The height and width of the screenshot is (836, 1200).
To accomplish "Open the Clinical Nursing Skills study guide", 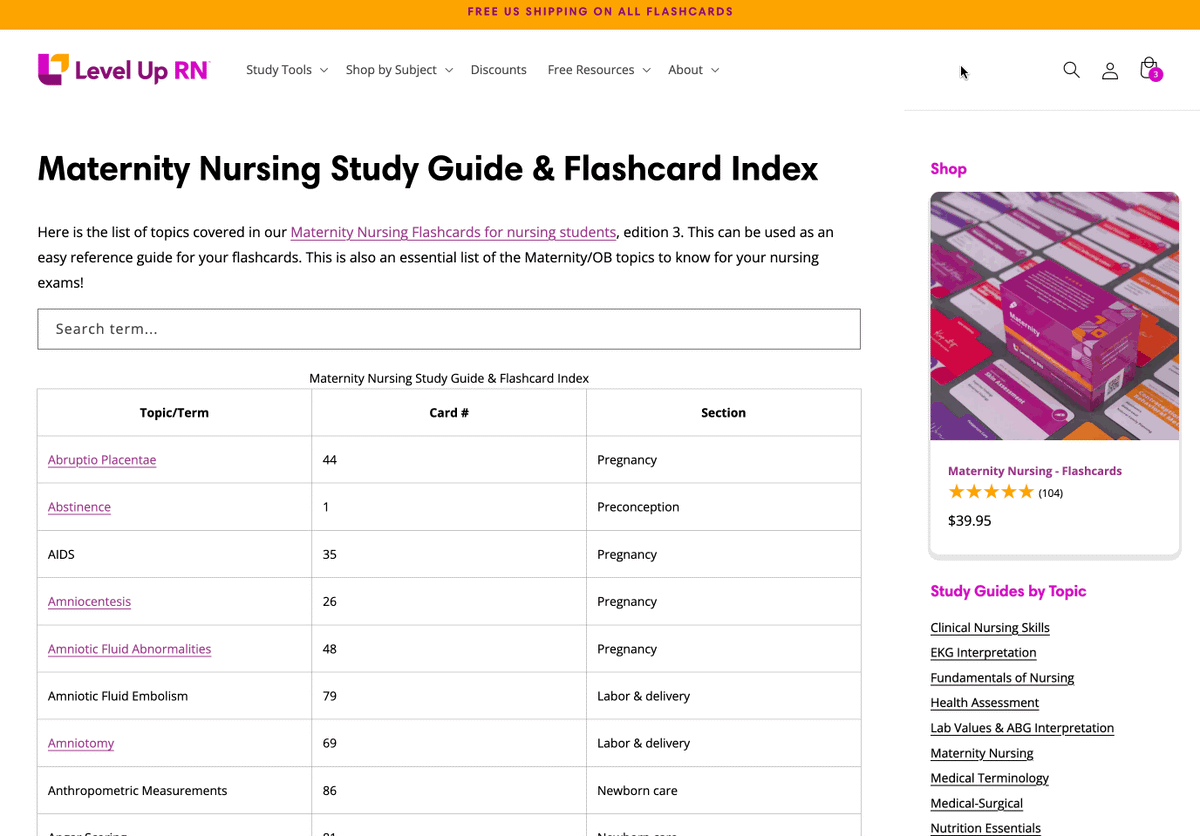I will click(x=989, y=627).
